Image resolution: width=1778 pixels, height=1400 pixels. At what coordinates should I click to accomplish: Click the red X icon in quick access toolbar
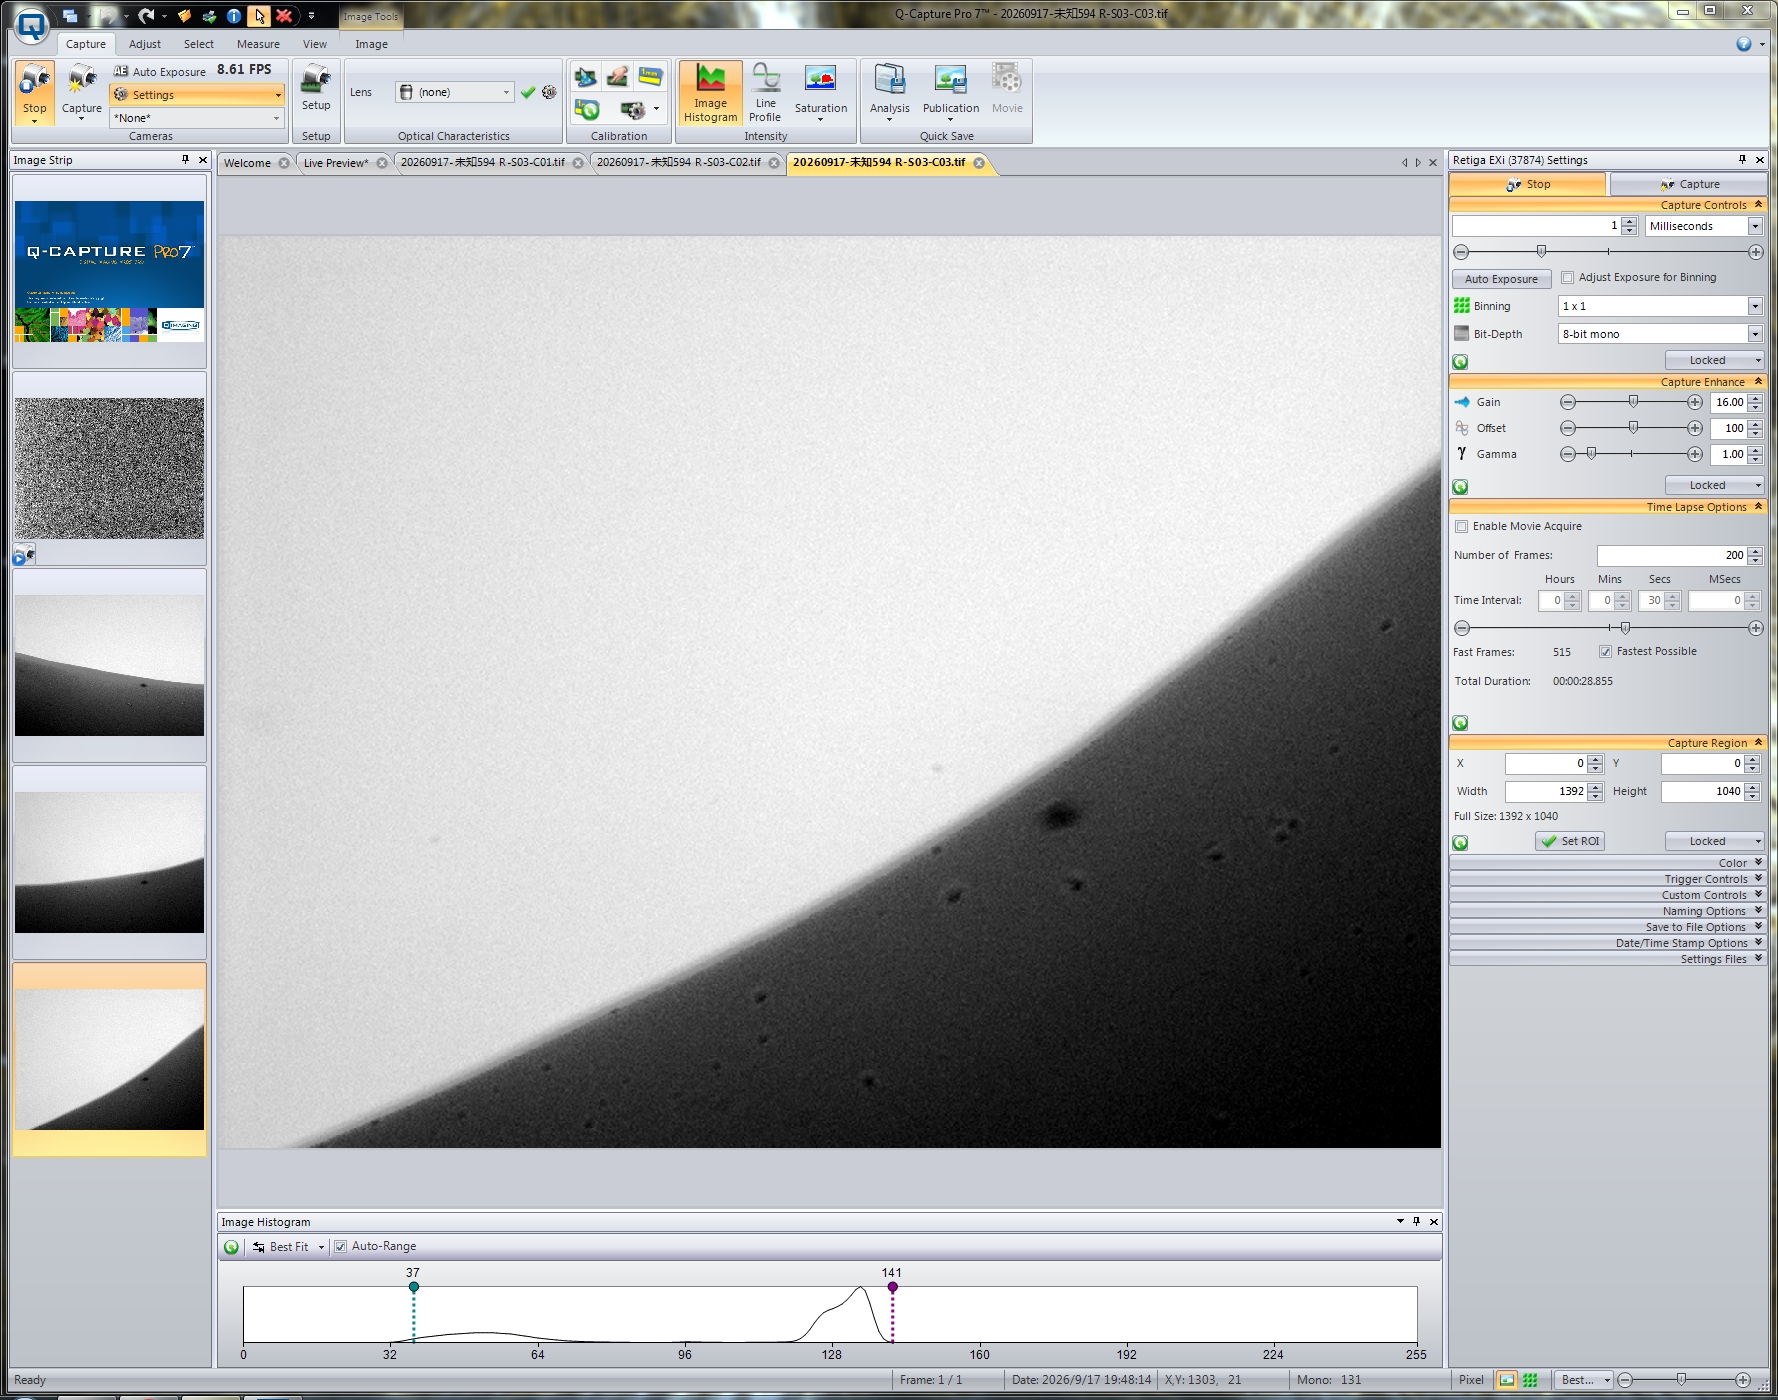point(284,15)
